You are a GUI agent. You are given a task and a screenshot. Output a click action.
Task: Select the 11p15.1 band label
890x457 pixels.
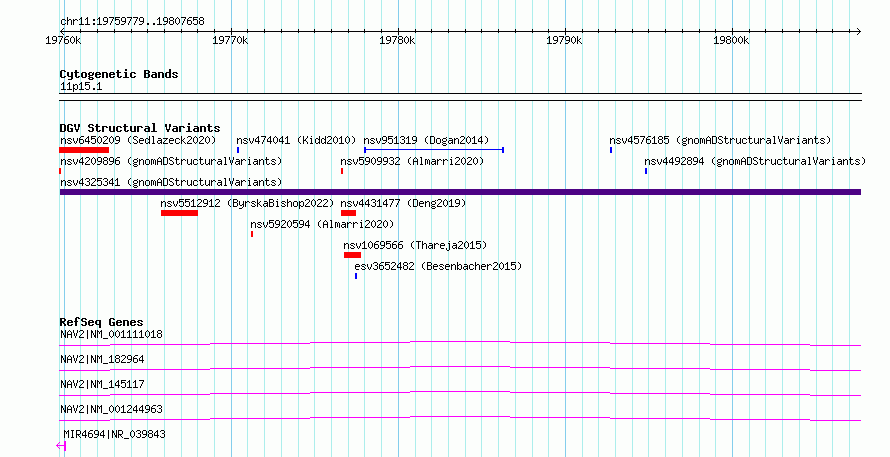(81, 87)
